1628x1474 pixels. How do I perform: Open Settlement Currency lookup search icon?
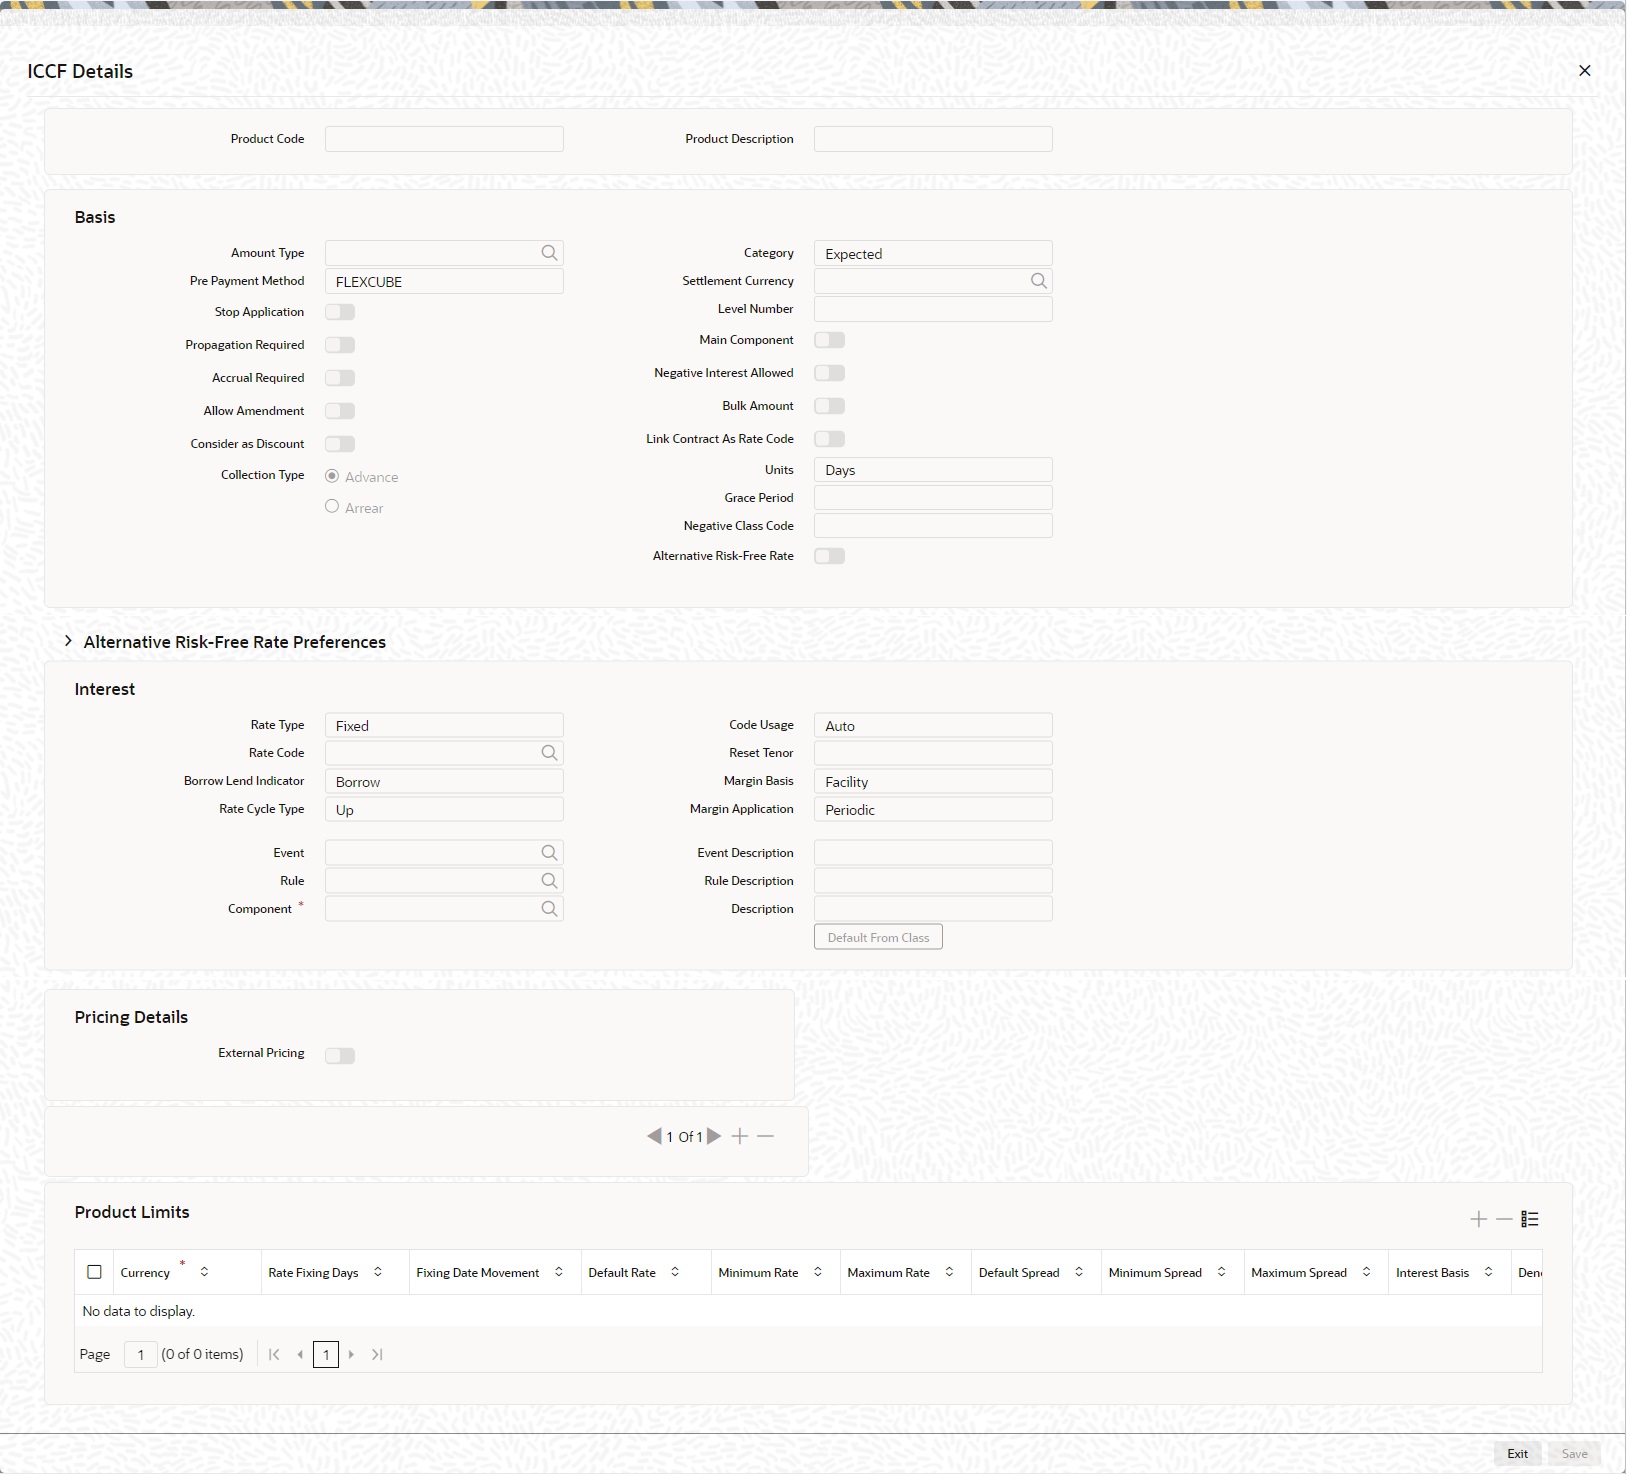1039,281
